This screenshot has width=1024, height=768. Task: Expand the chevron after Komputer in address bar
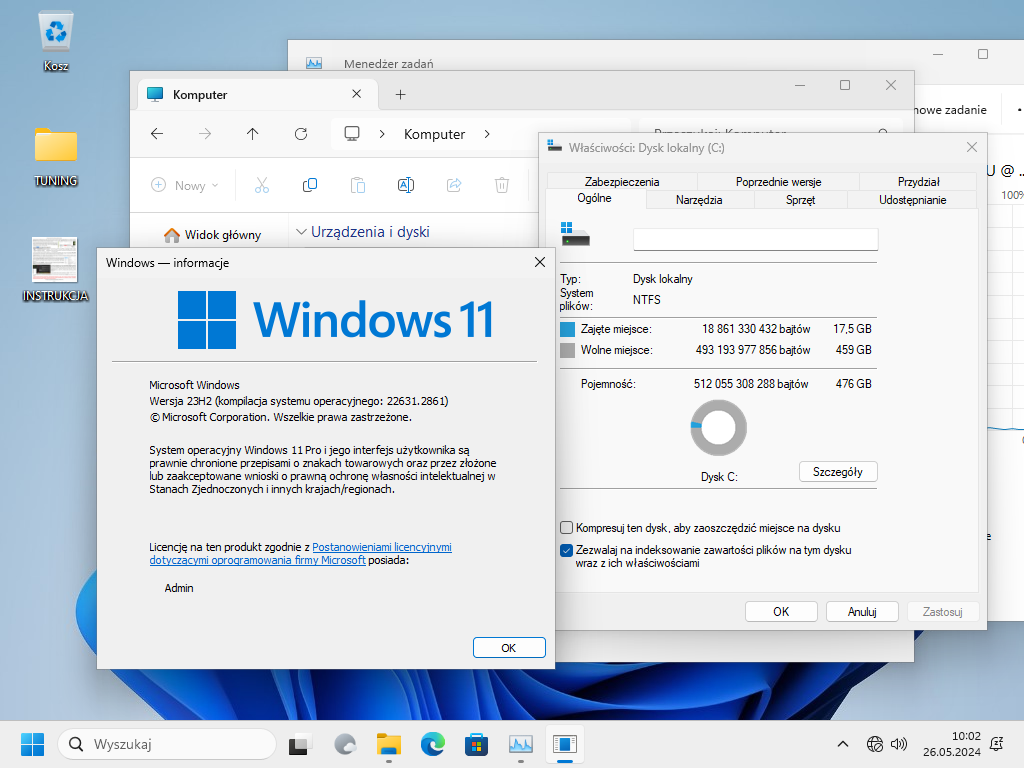pos(487,134)
